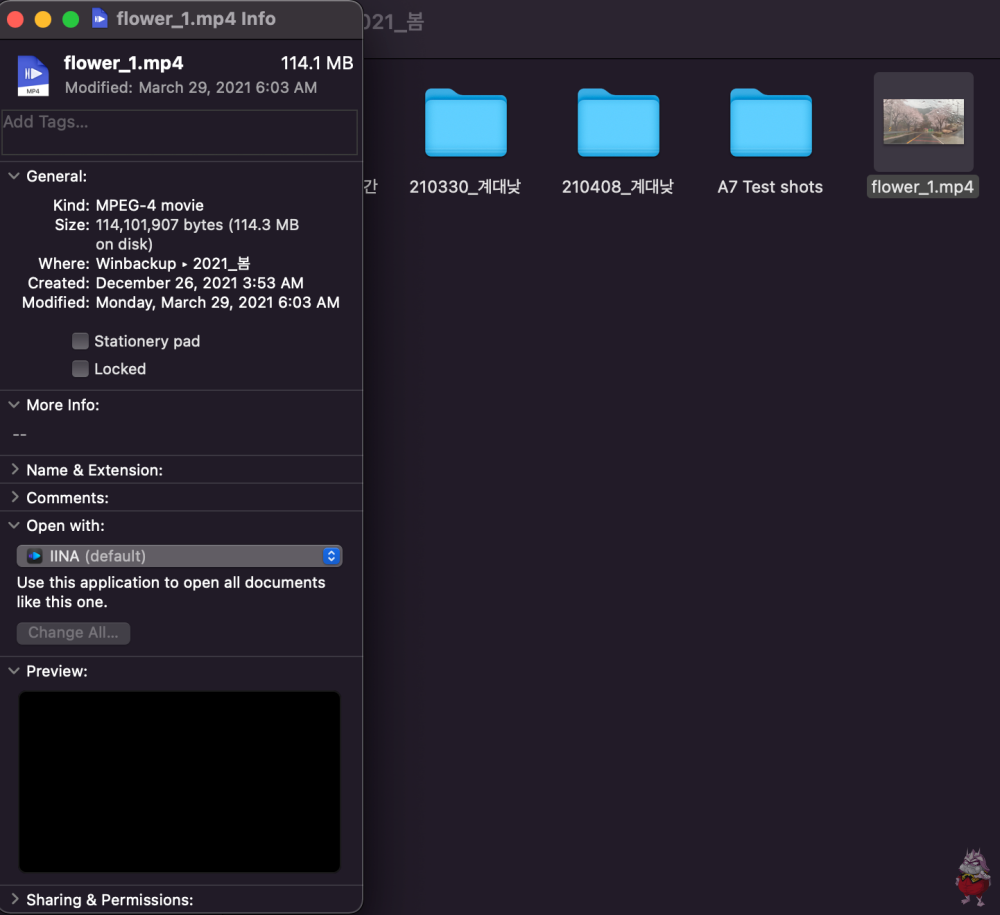Enable the Locked checkbox
This screenshot has width=1000, height=915.
click(80, 369)
